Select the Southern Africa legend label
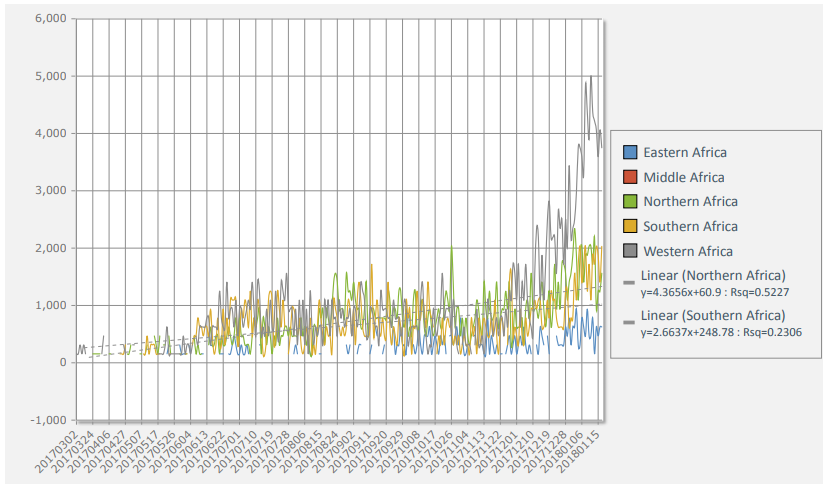Image resolution: width=826 pixels, height=485 pixels. pos(690,226)
